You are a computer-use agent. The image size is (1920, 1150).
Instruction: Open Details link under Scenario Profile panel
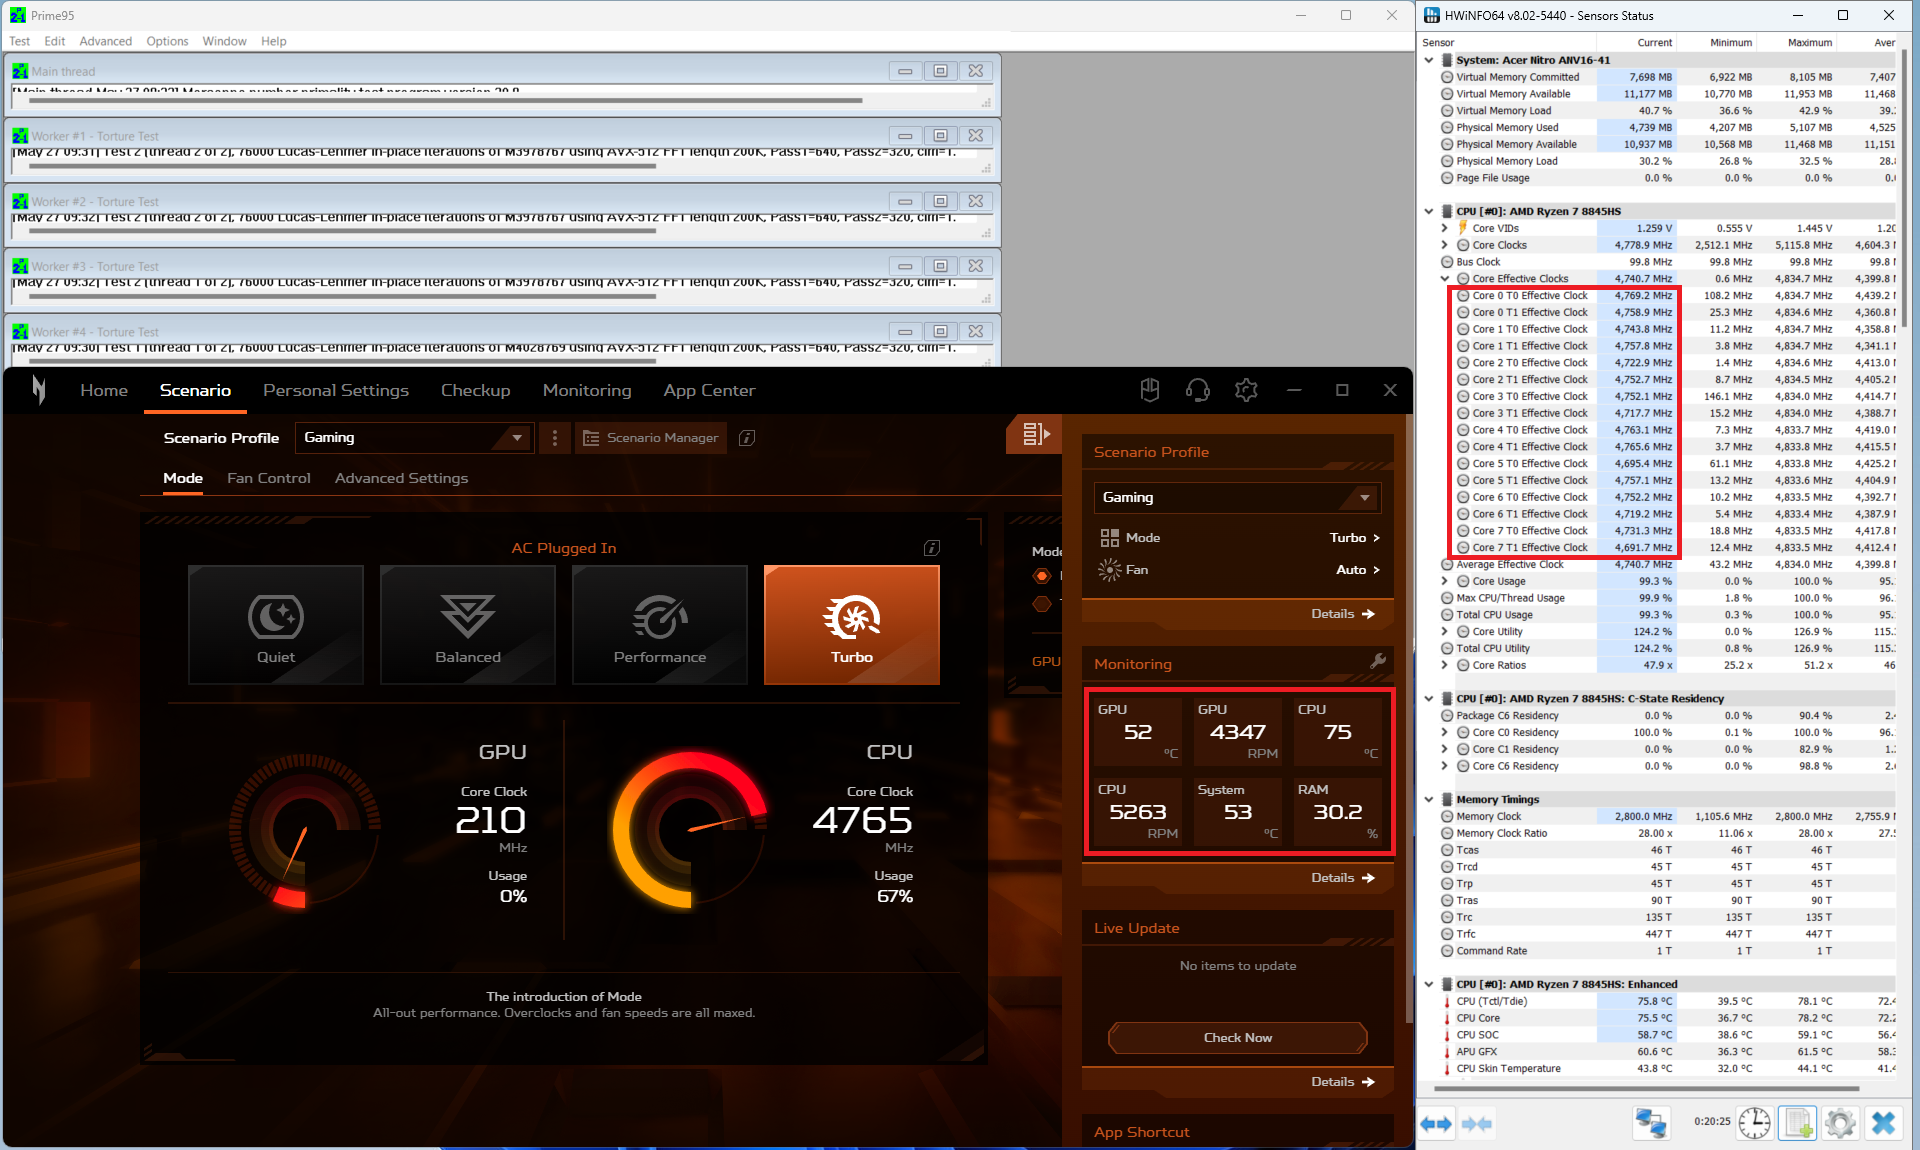[x=1343, y=614]
